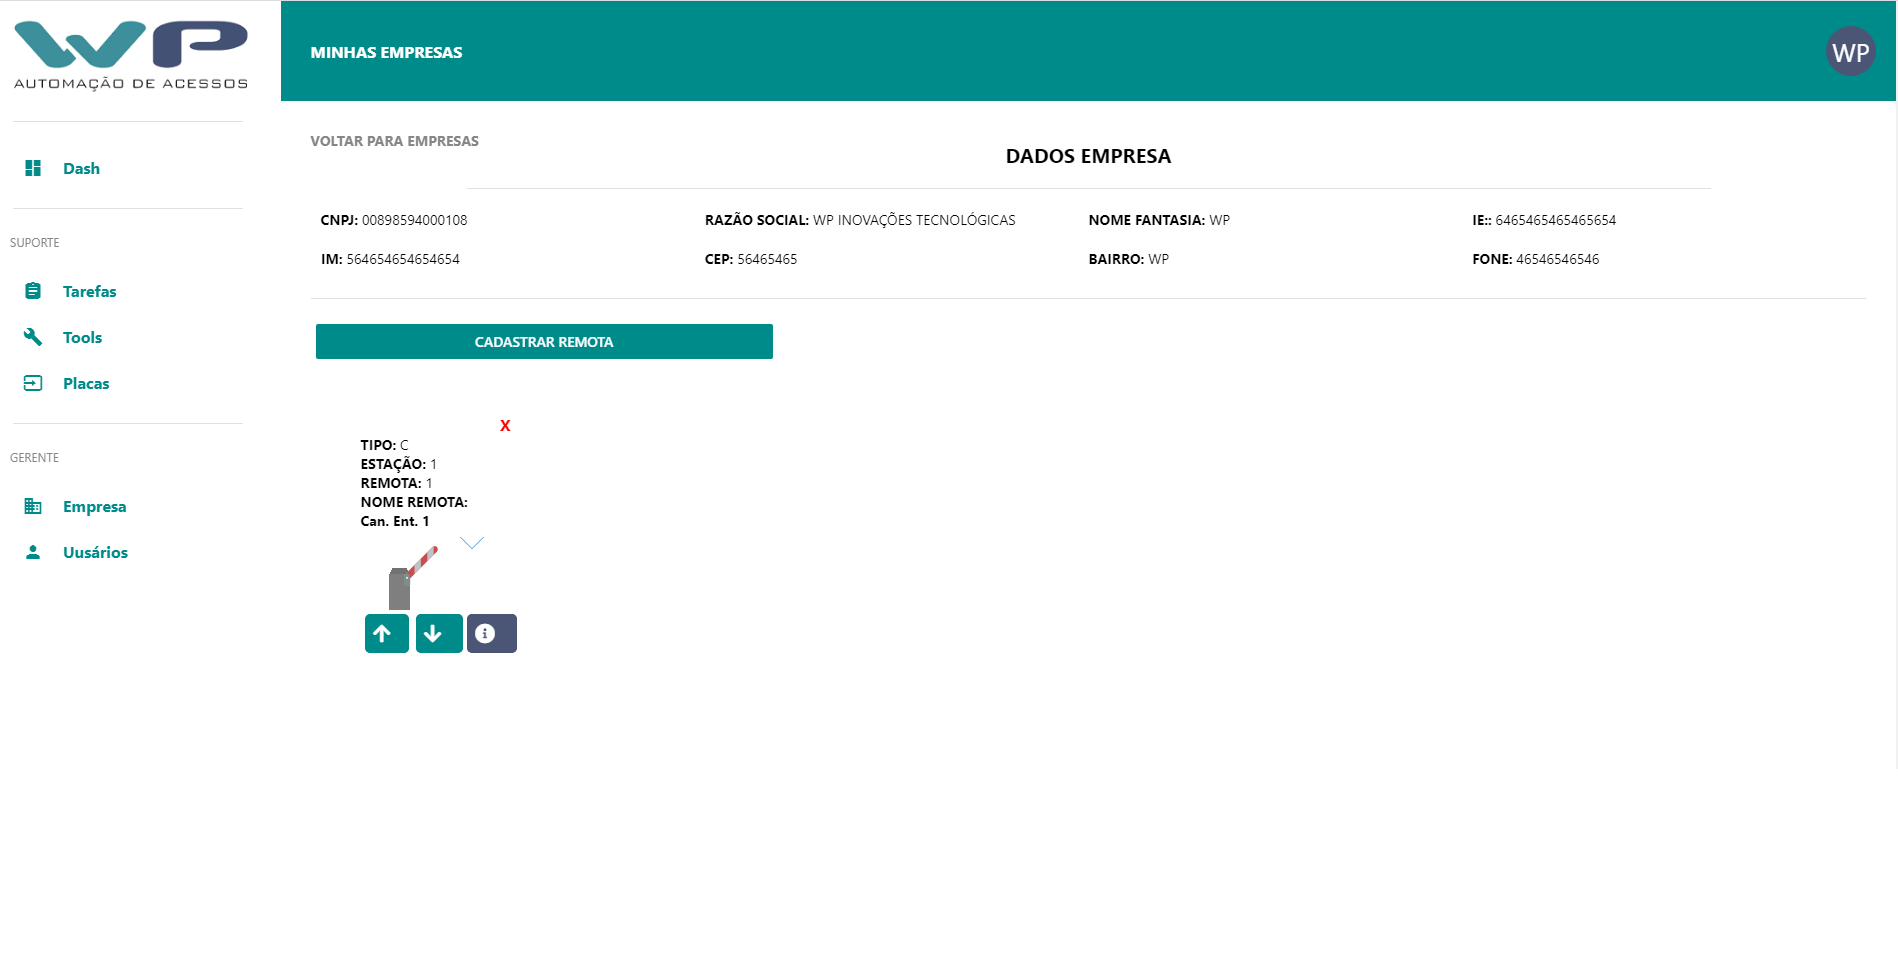
Task: Open the Tarefas menu item
Action: (90, 291)
